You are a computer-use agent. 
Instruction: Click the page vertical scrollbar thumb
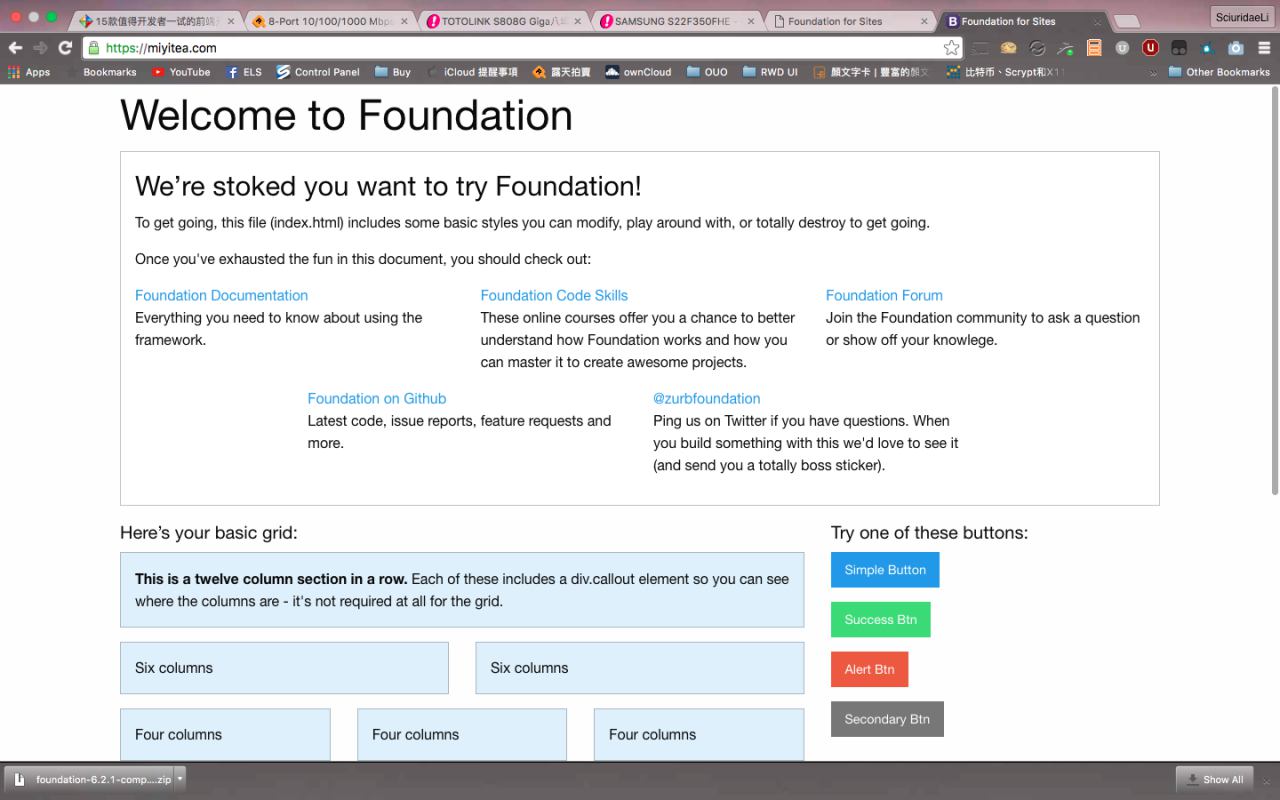pos(1274,290)
